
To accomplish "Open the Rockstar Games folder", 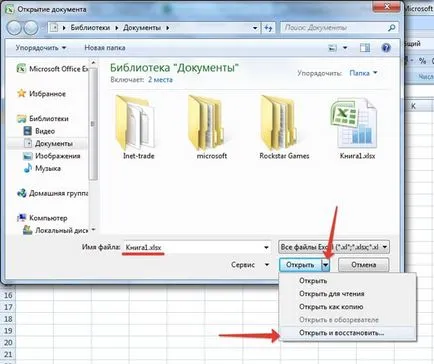I will tap(284, 127).
